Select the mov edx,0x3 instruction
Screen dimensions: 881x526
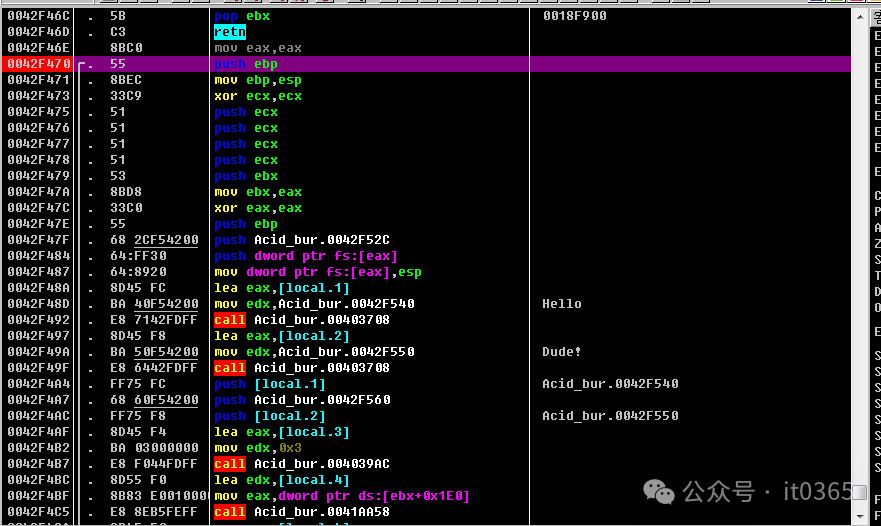pyautogui.click(x=257, y=448)
